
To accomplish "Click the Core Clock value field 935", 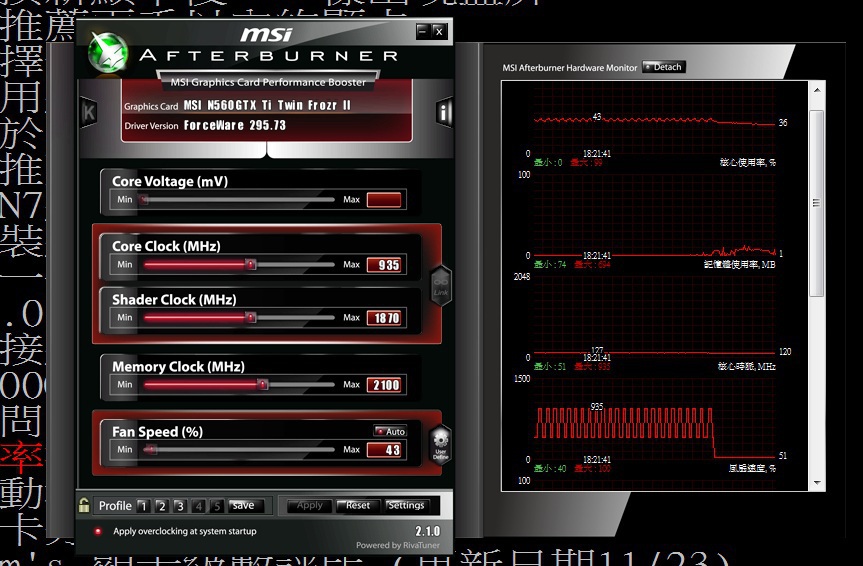I will [x=384, y=265].
